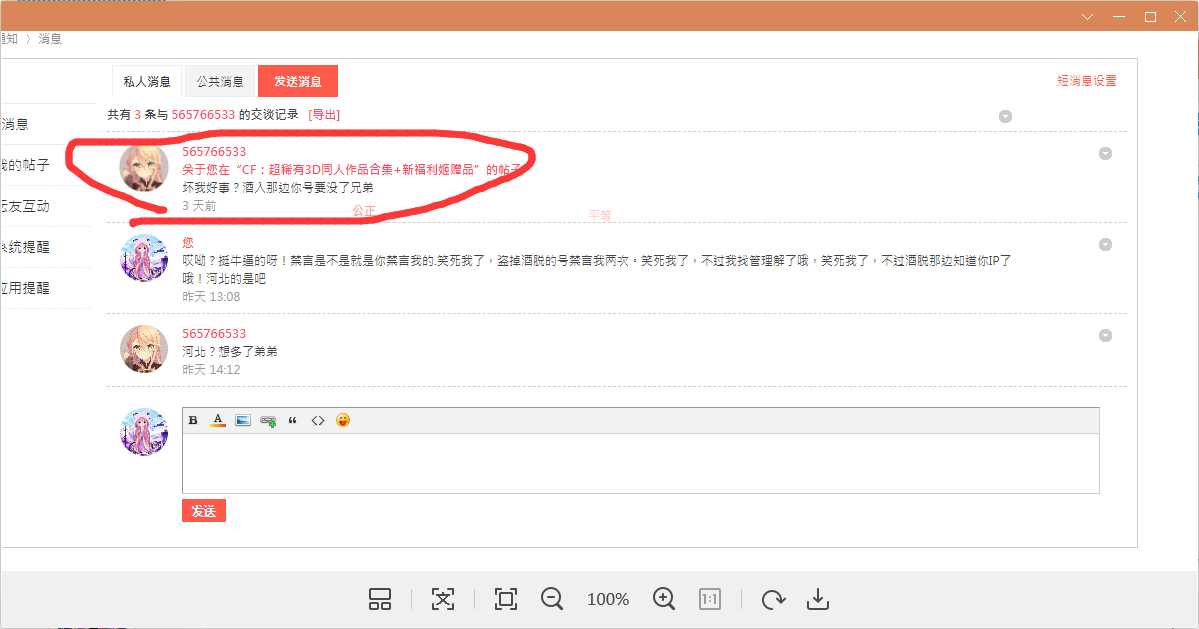This screenshot has width=1199, height=629.
Task: Zoom out the image with the minus magnifier
Action: coord(552,598)
